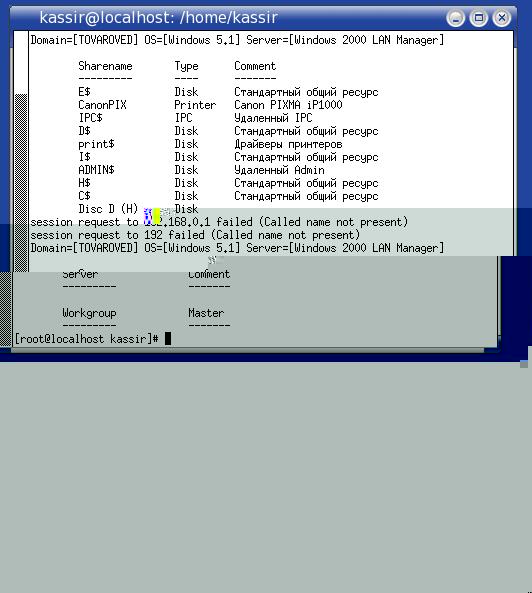Click the terminal's left vertical scrollbar thumb
The width and height of the screenshot is (532, 593).
(x=21, y=183)
